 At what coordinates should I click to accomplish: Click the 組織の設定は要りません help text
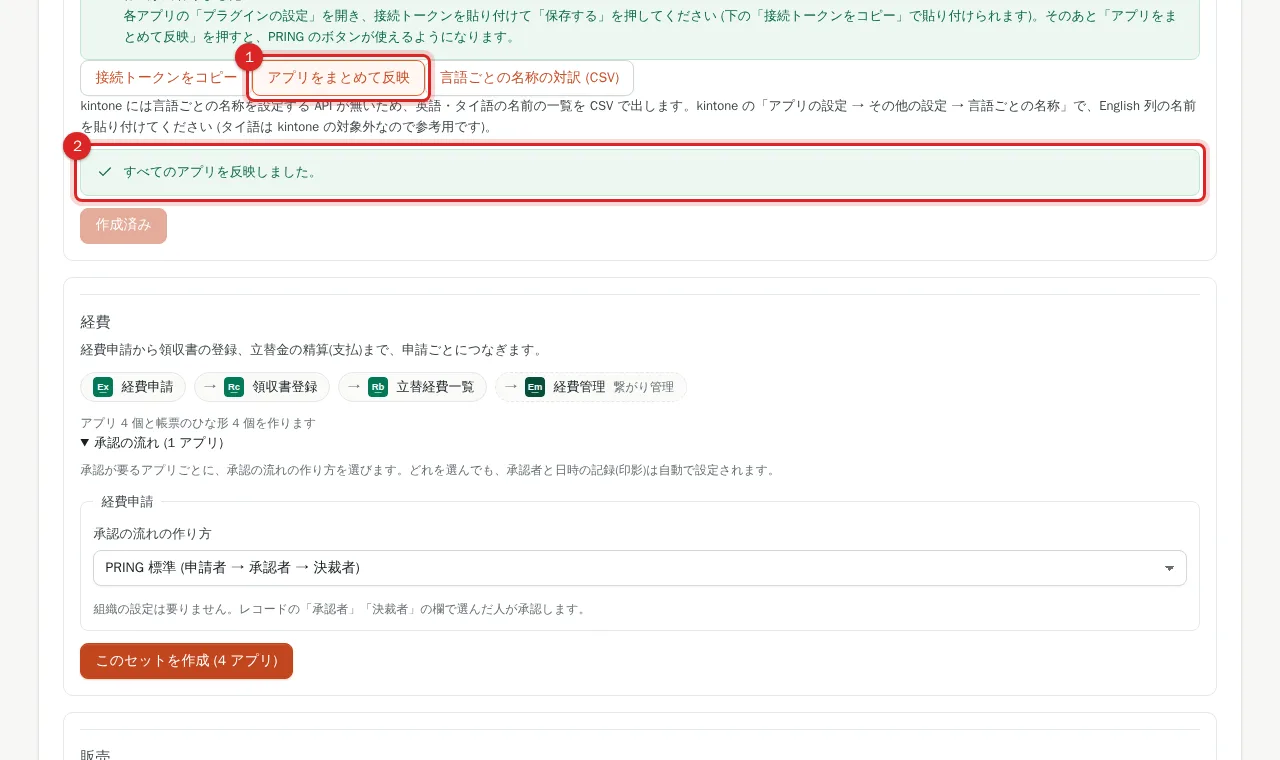point(339,609)
